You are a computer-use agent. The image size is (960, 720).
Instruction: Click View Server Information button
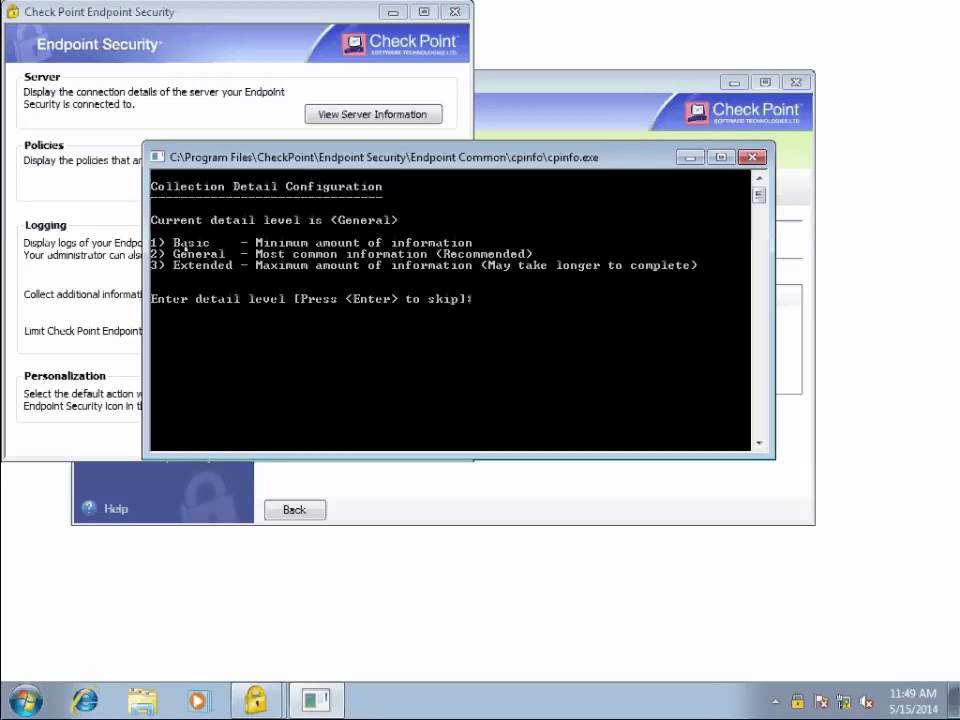(373, 114)
